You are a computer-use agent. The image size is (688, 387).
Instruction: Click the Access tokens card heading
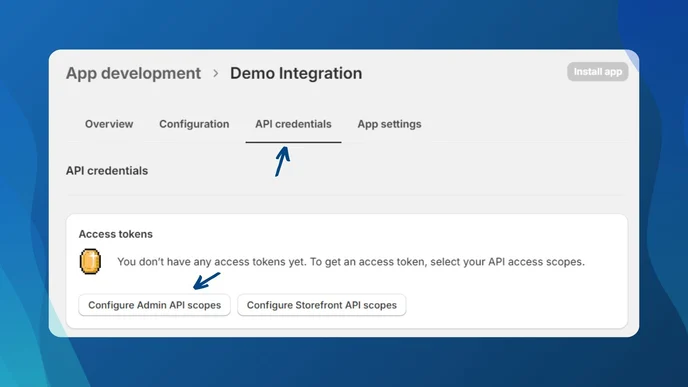pos(115,234)
